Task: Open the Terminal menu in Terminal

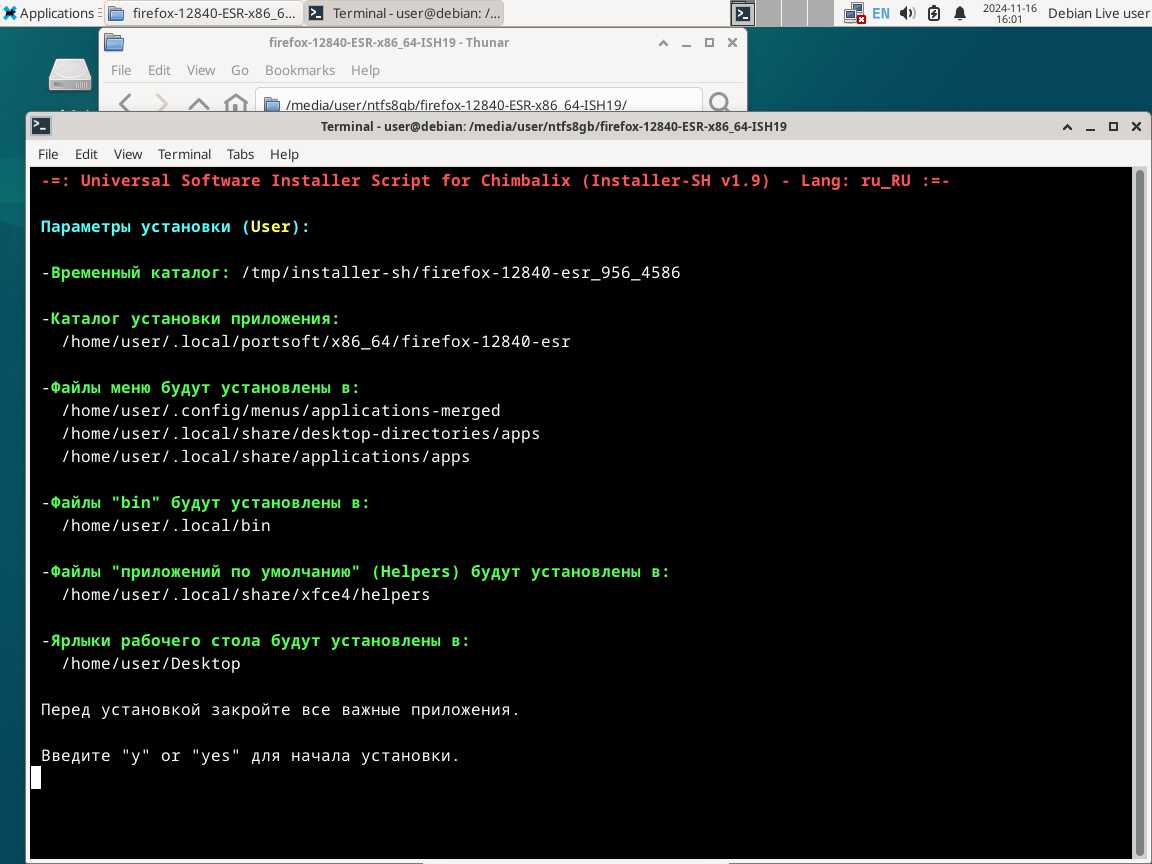Action: pyautogui.click(x=184, y=154)
